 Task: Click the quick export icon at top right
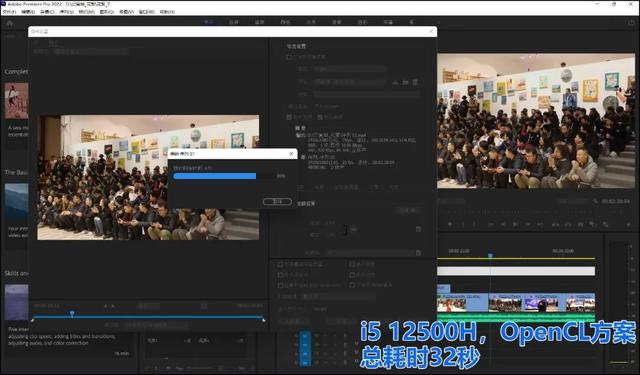pyautogui.click(x=631, y=23)
